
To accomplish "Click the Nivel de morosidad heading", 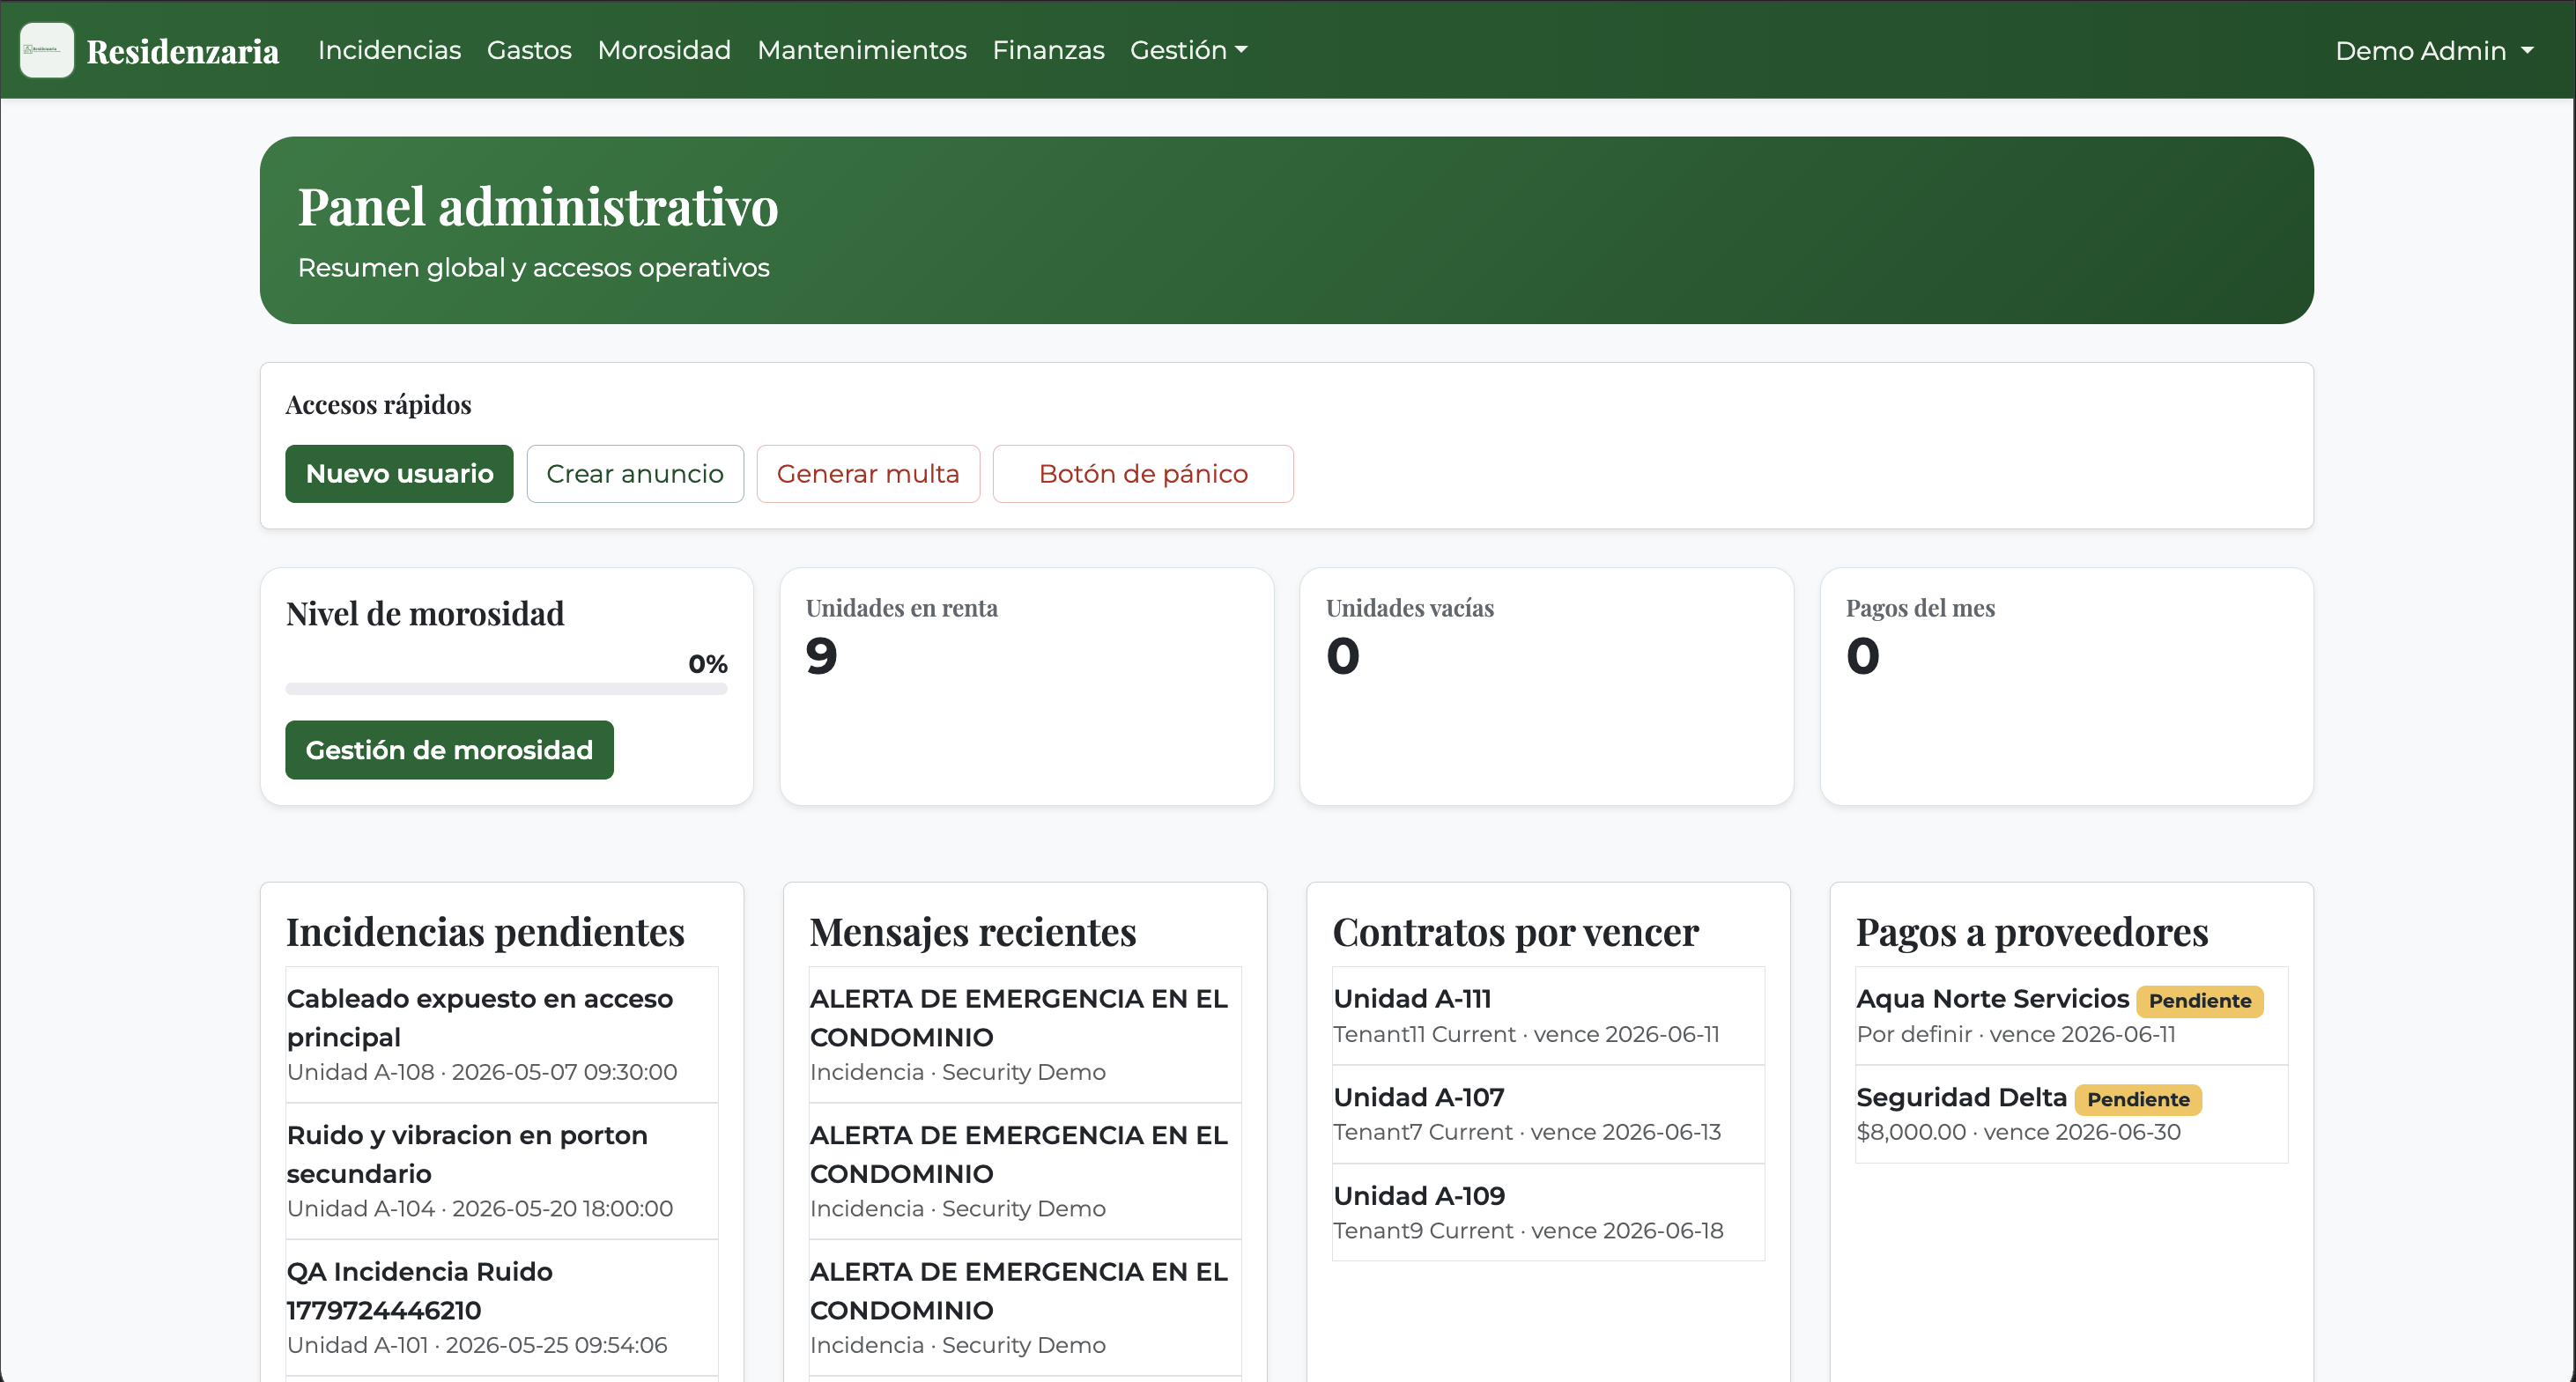I will [x=425, y=613].
